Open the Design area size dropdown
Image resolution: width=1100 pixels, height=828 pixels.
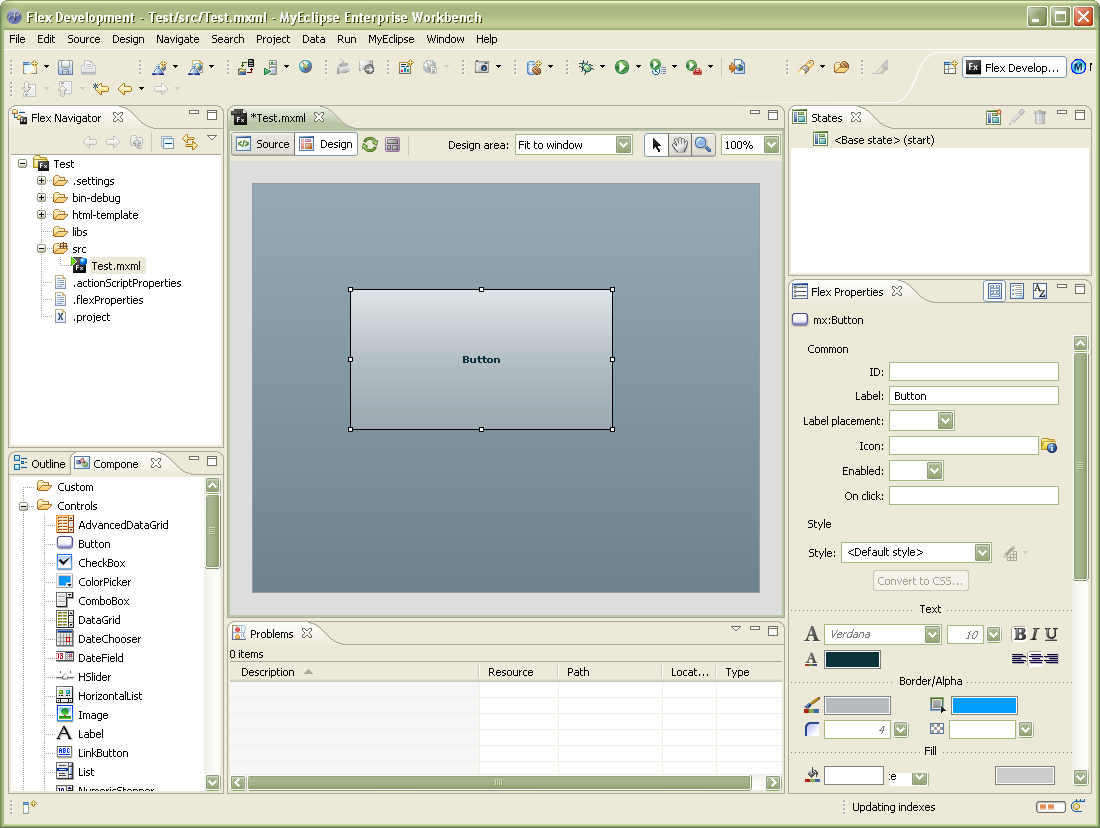tap(623, 144)
